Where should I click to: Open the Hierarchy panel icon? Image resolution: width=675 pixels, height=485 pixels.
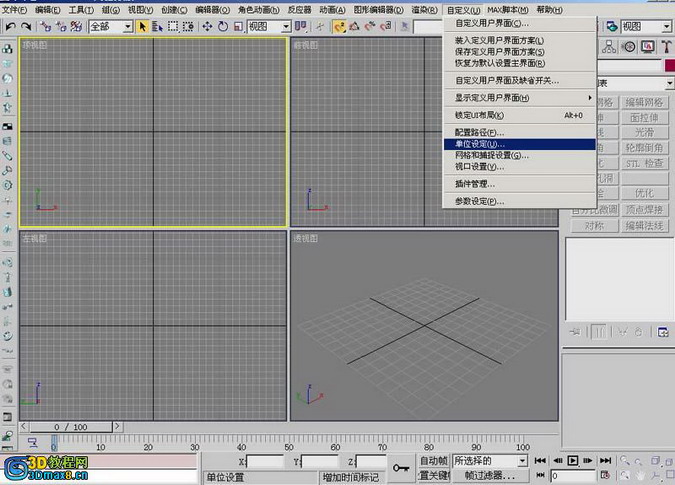coord(609,46)
